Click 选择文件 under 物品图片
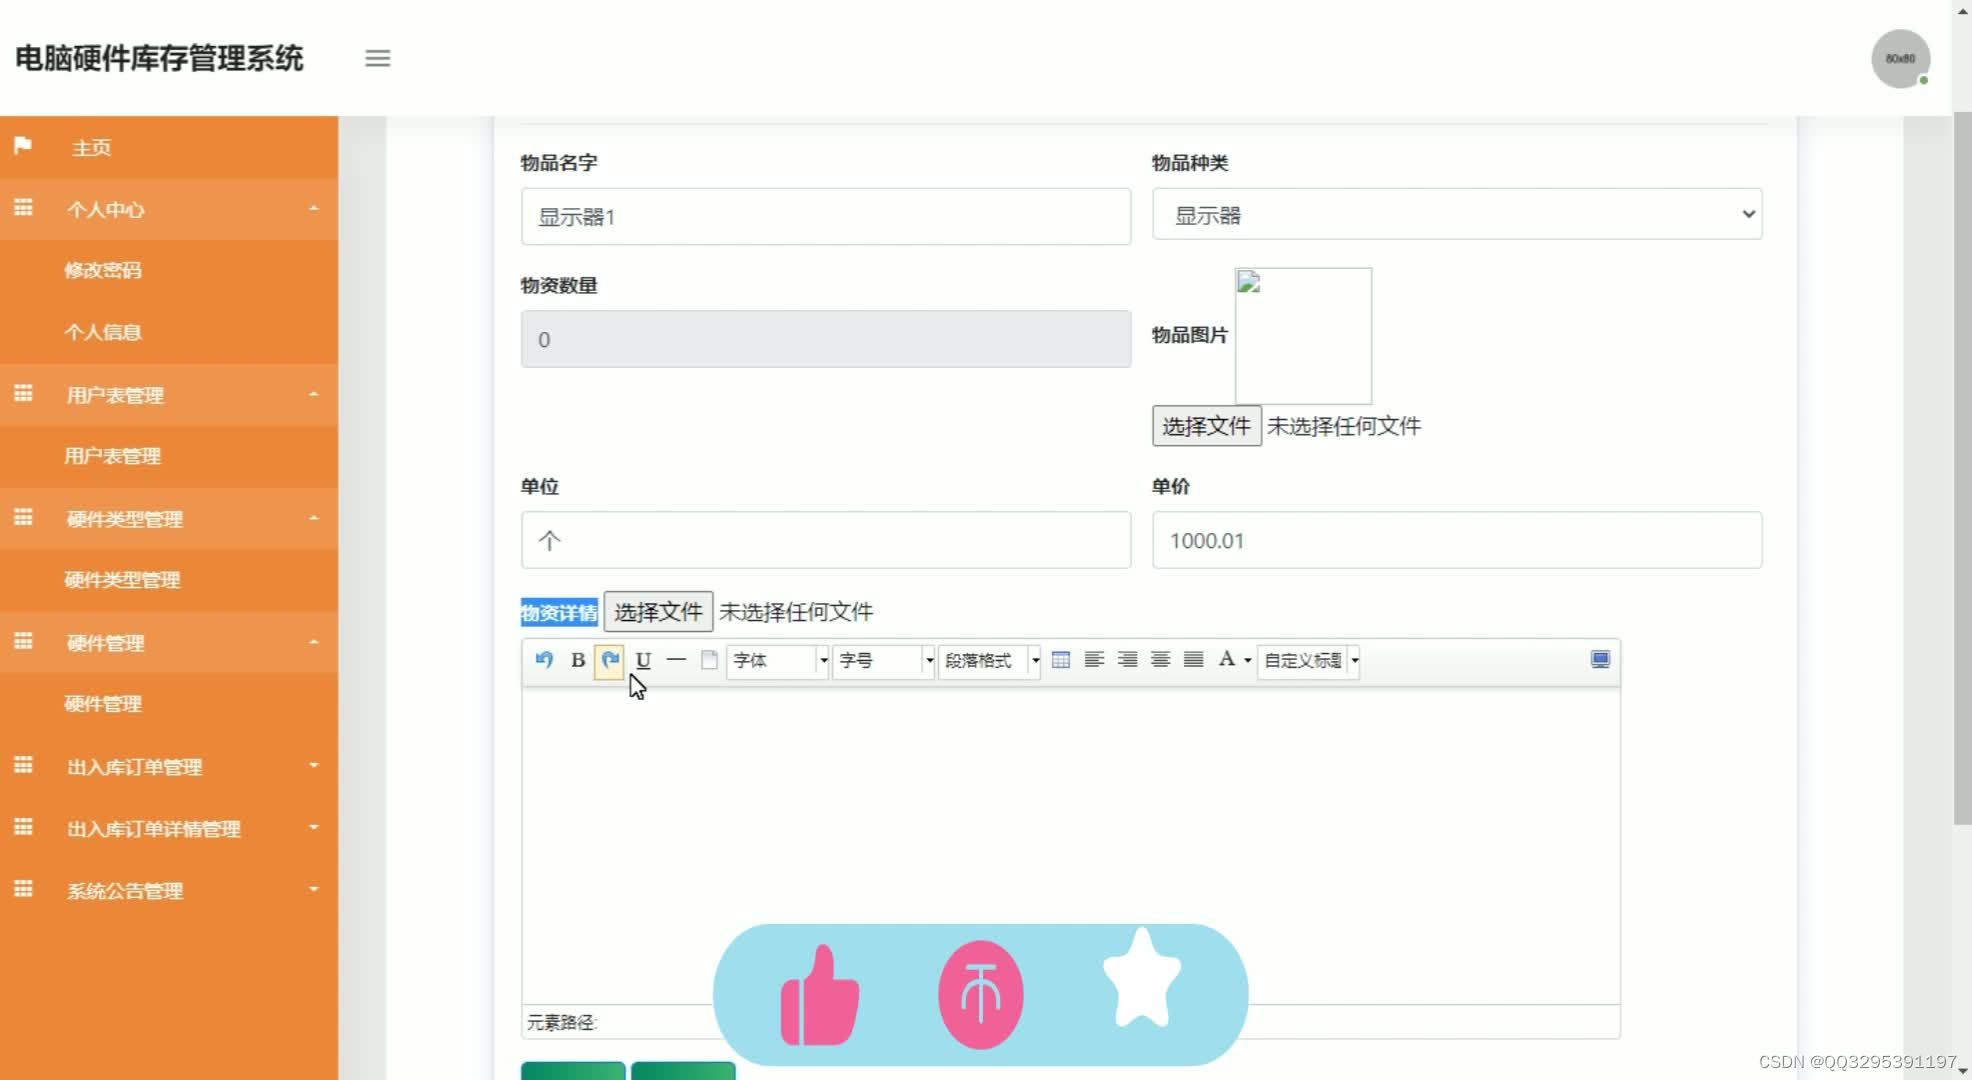The image size is (1972, 1080). pos(1206,426)
